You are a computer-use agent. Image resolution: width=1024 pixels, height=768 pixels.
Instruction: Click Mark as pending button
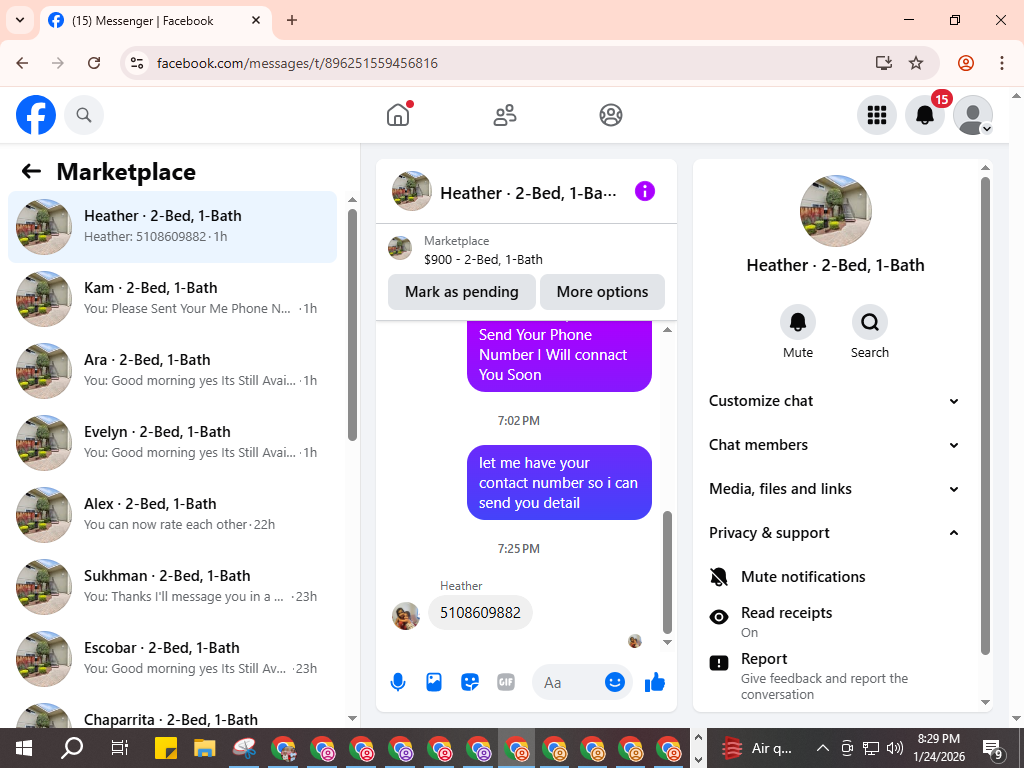(462, 292)
